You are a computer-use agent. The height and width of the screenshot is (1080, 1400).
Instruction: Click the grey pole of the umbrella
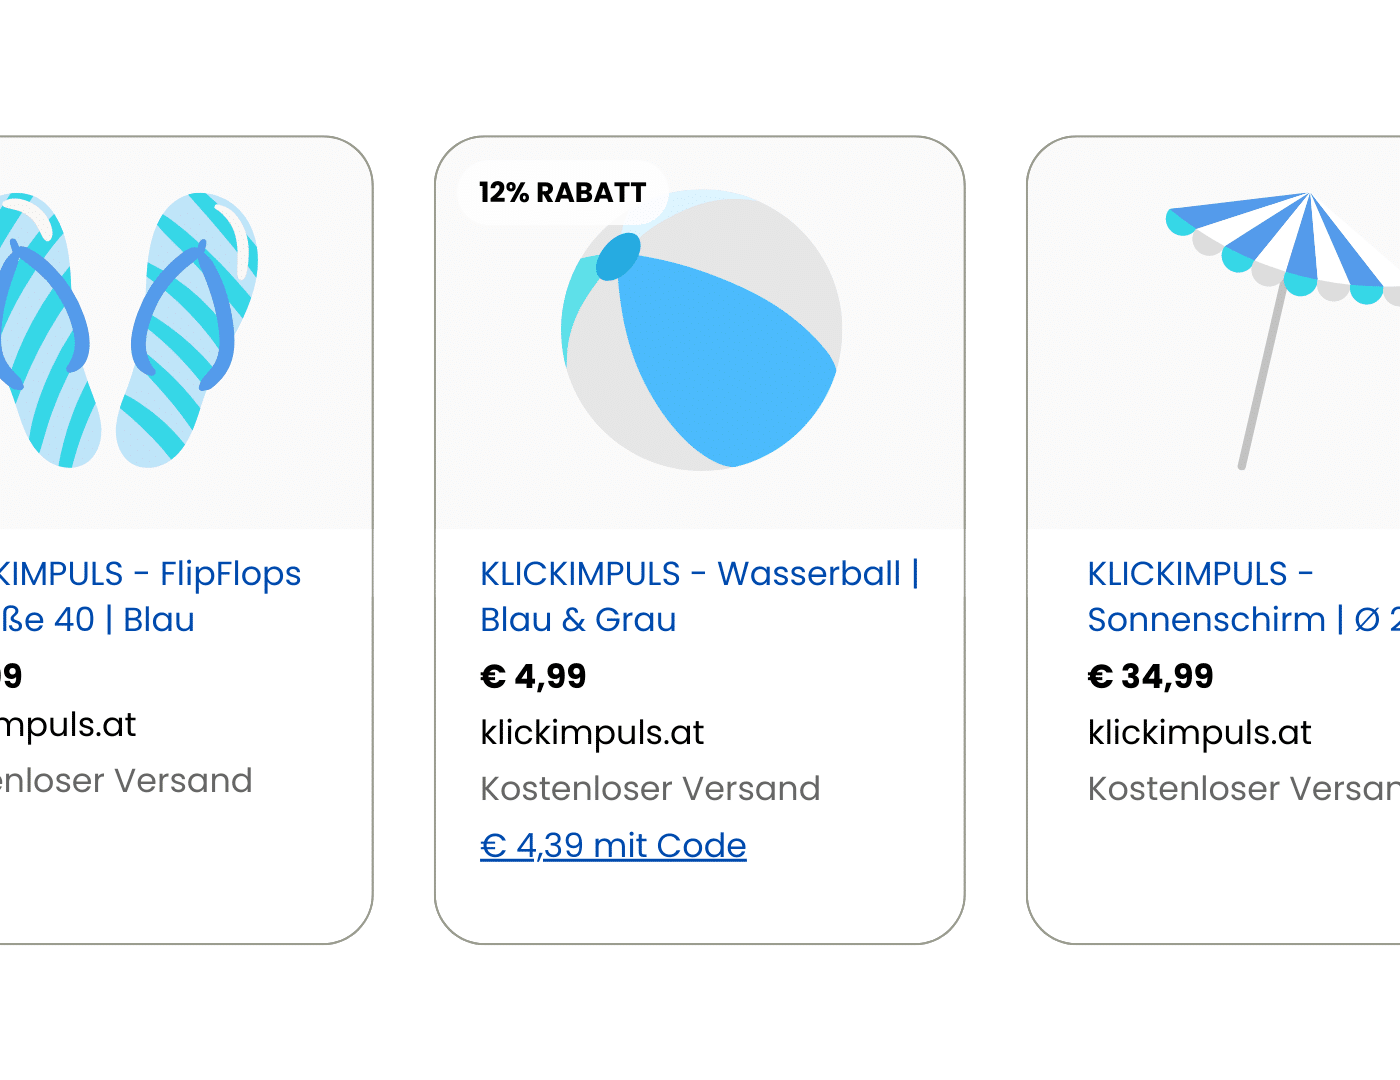click(x=1262, y=380)
